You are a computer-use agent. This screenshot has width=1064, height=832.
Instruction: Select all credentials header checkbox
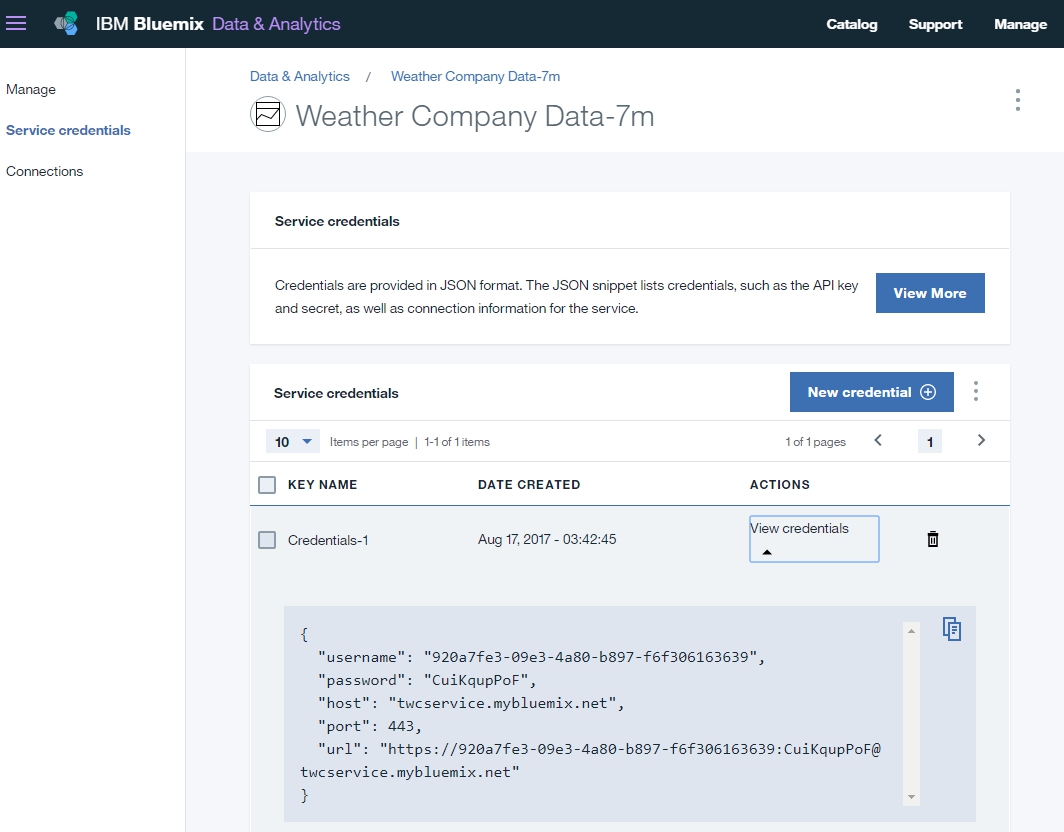267,485
